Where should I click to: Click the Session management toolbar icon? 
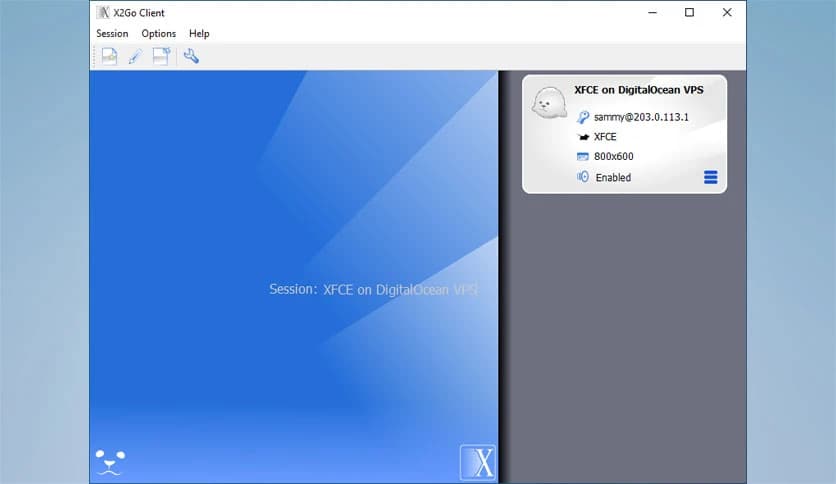point(161,56)
